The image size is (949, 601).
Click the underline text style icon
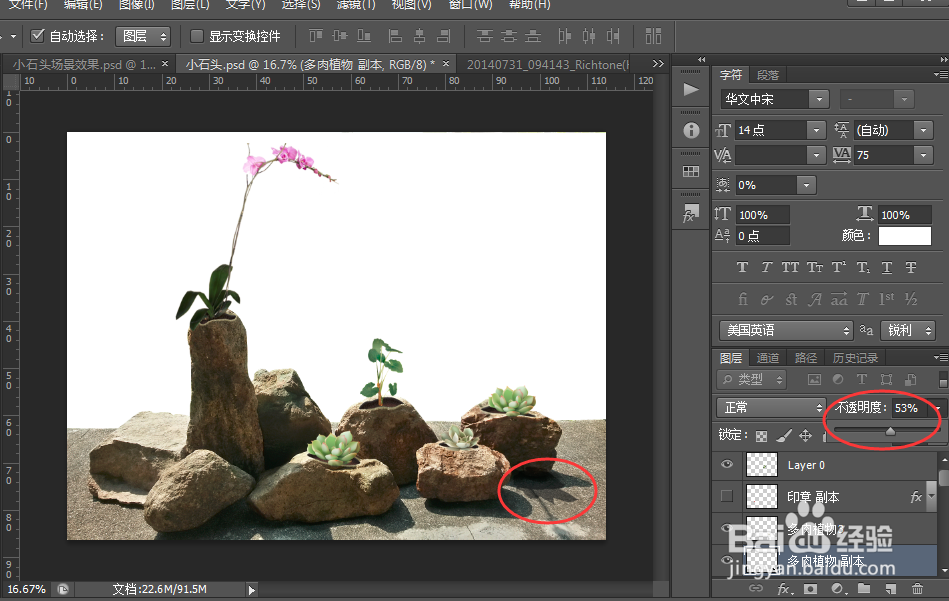pyautogui.click(x=887, y=267)
